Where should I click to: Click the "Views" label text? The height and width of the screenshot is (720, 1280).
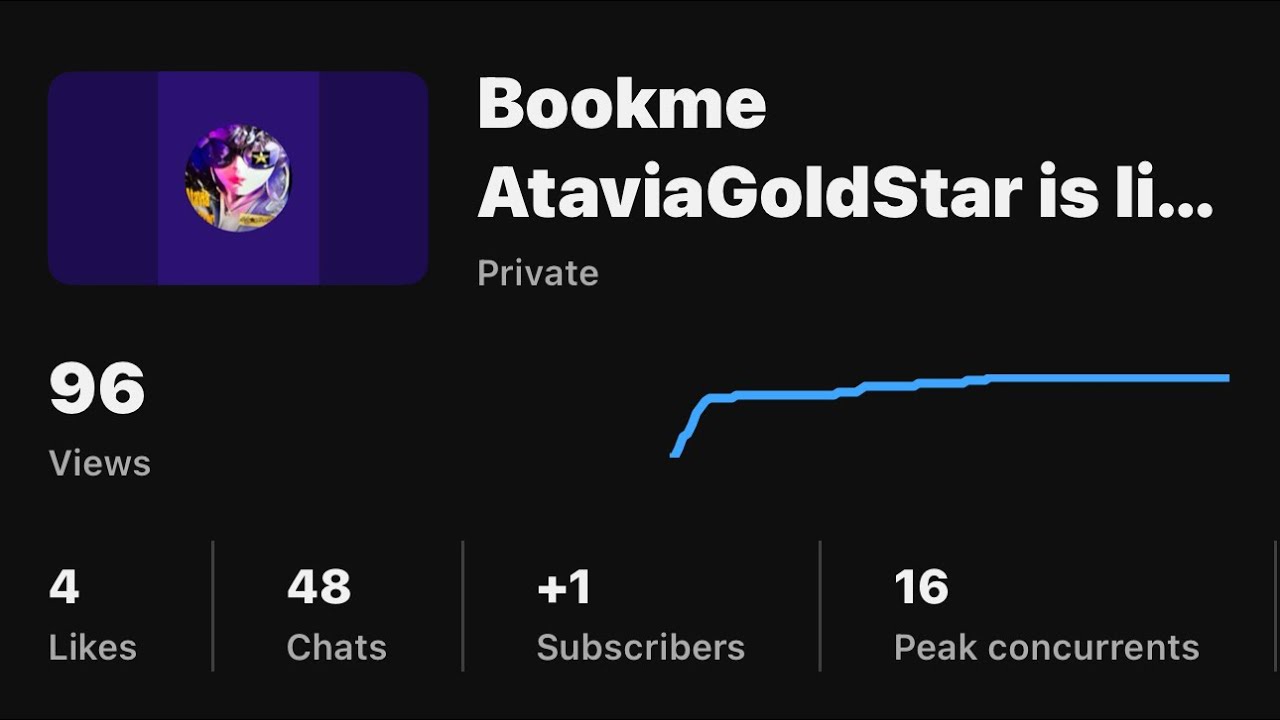tap(100, 463)
